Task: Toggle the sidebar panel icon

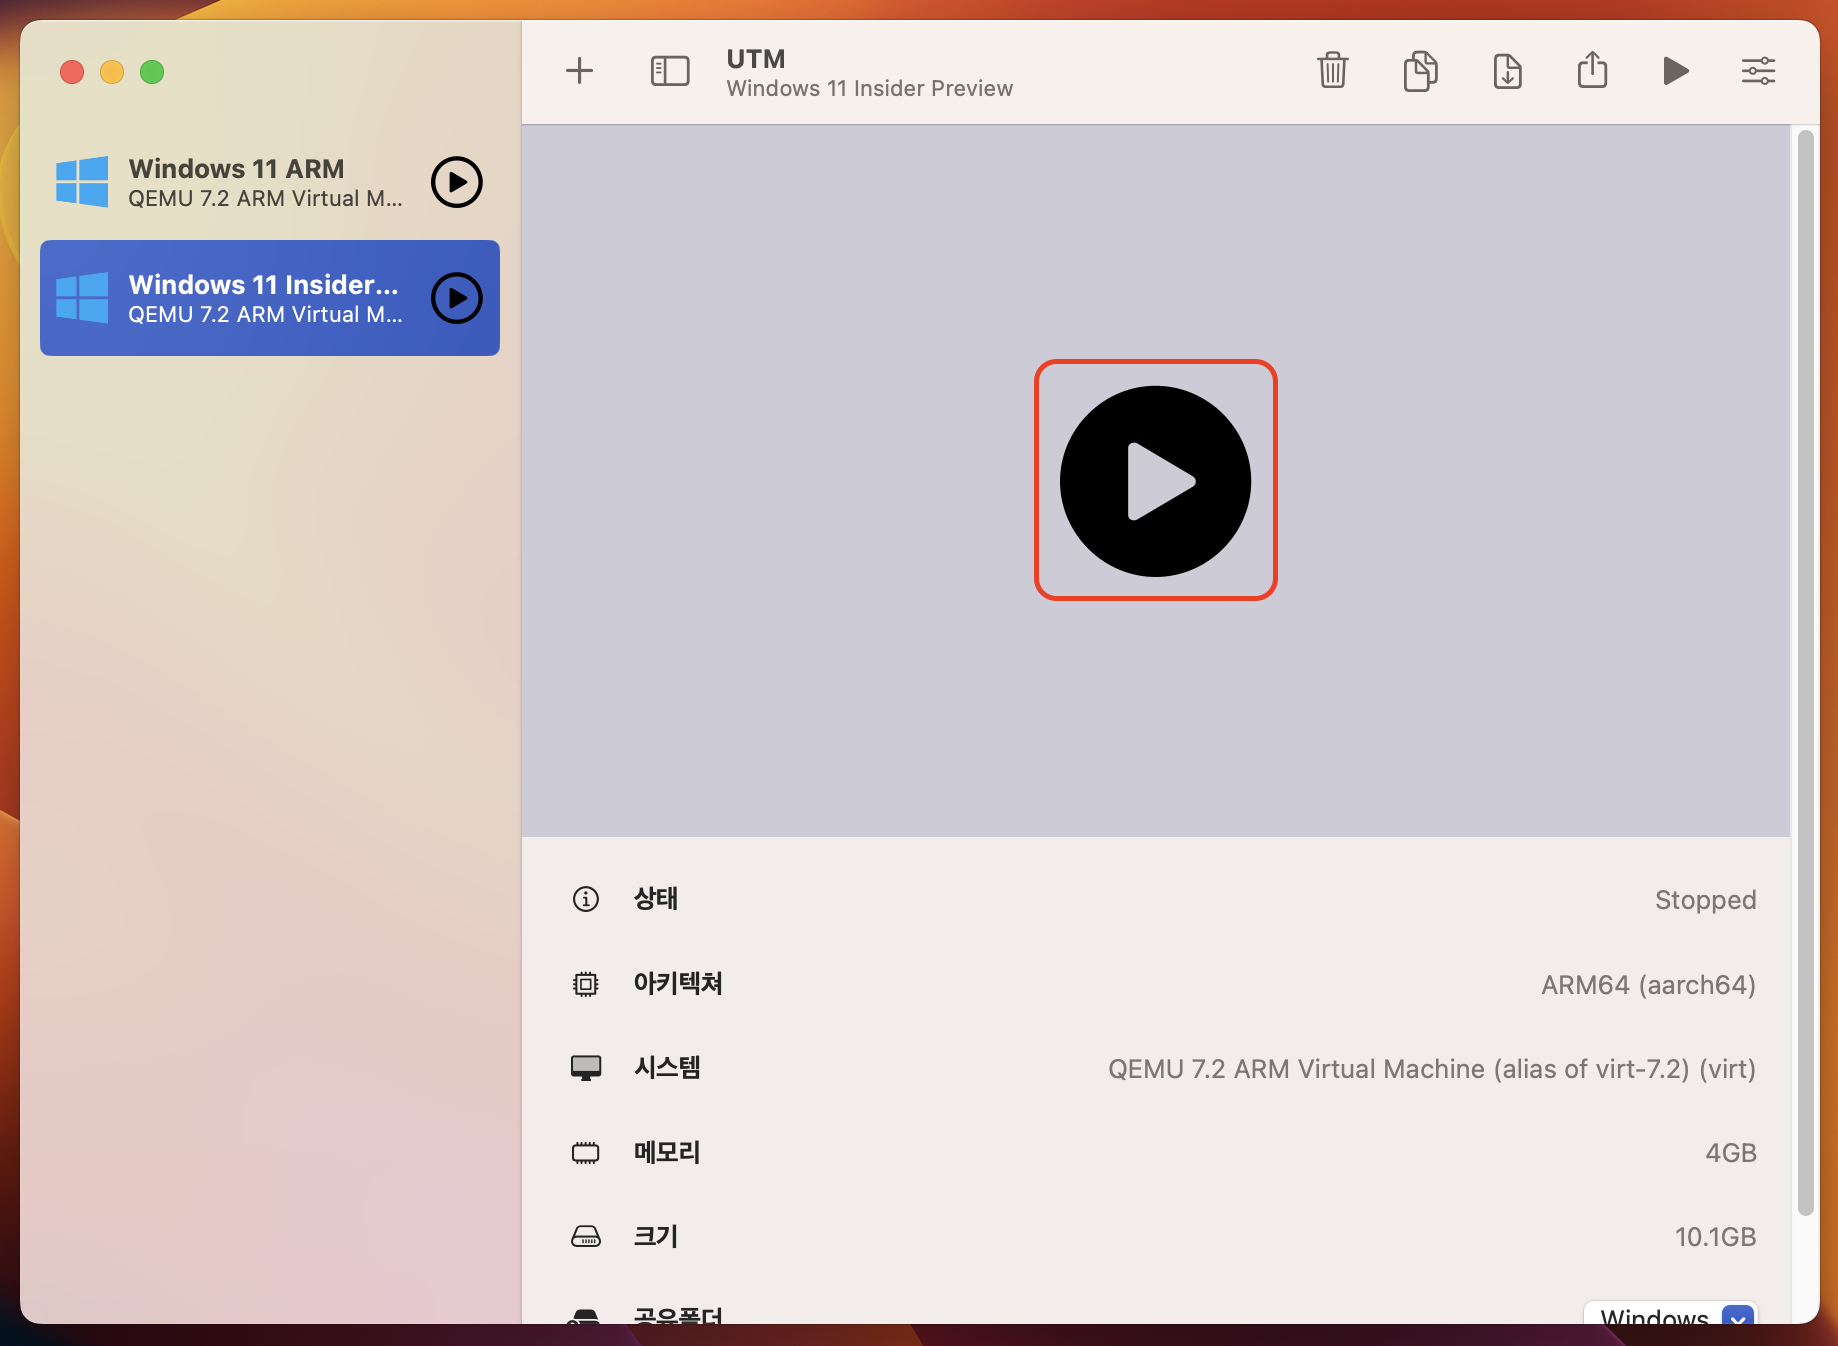Action: click(670, 71)
